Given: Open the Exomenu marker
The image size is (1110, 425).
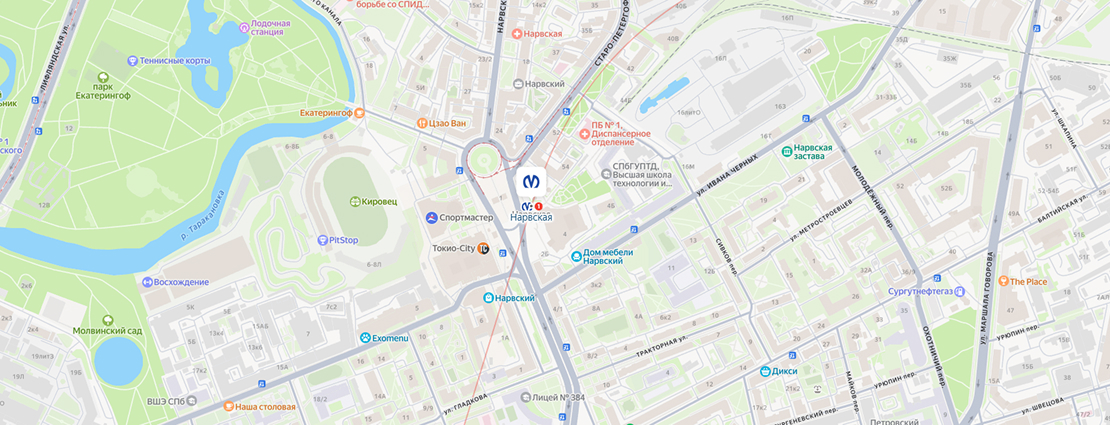Looking at the screenshot, I should pyautogui.click(x=365, y=338).
